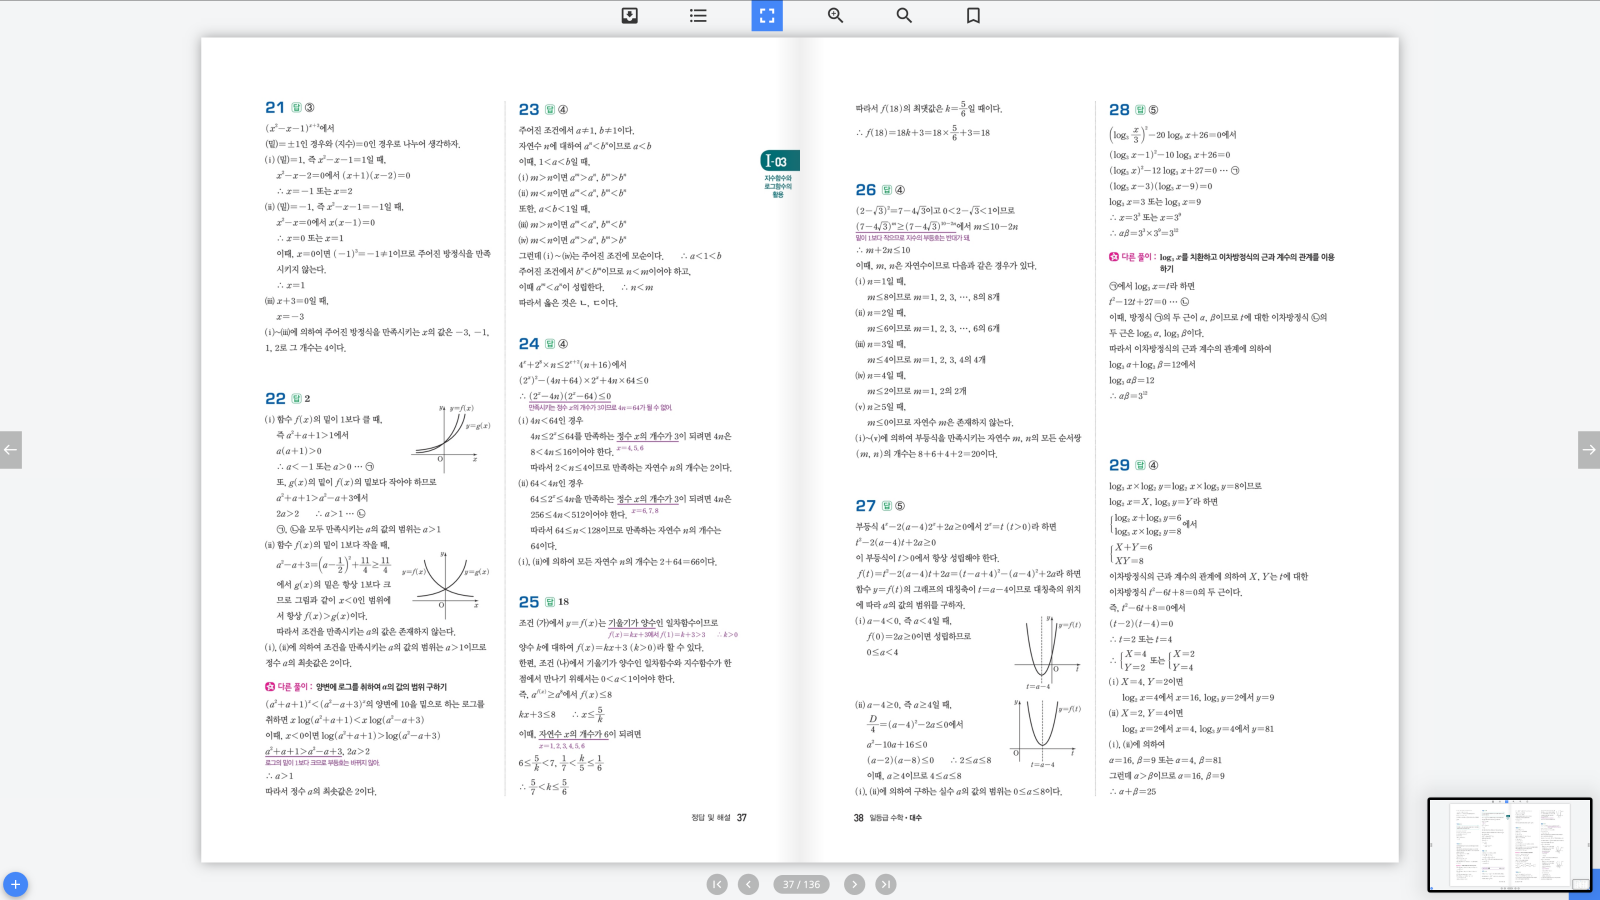Advance one page in bottom bar
This screenshot has width=1600, height=900.
854,884
